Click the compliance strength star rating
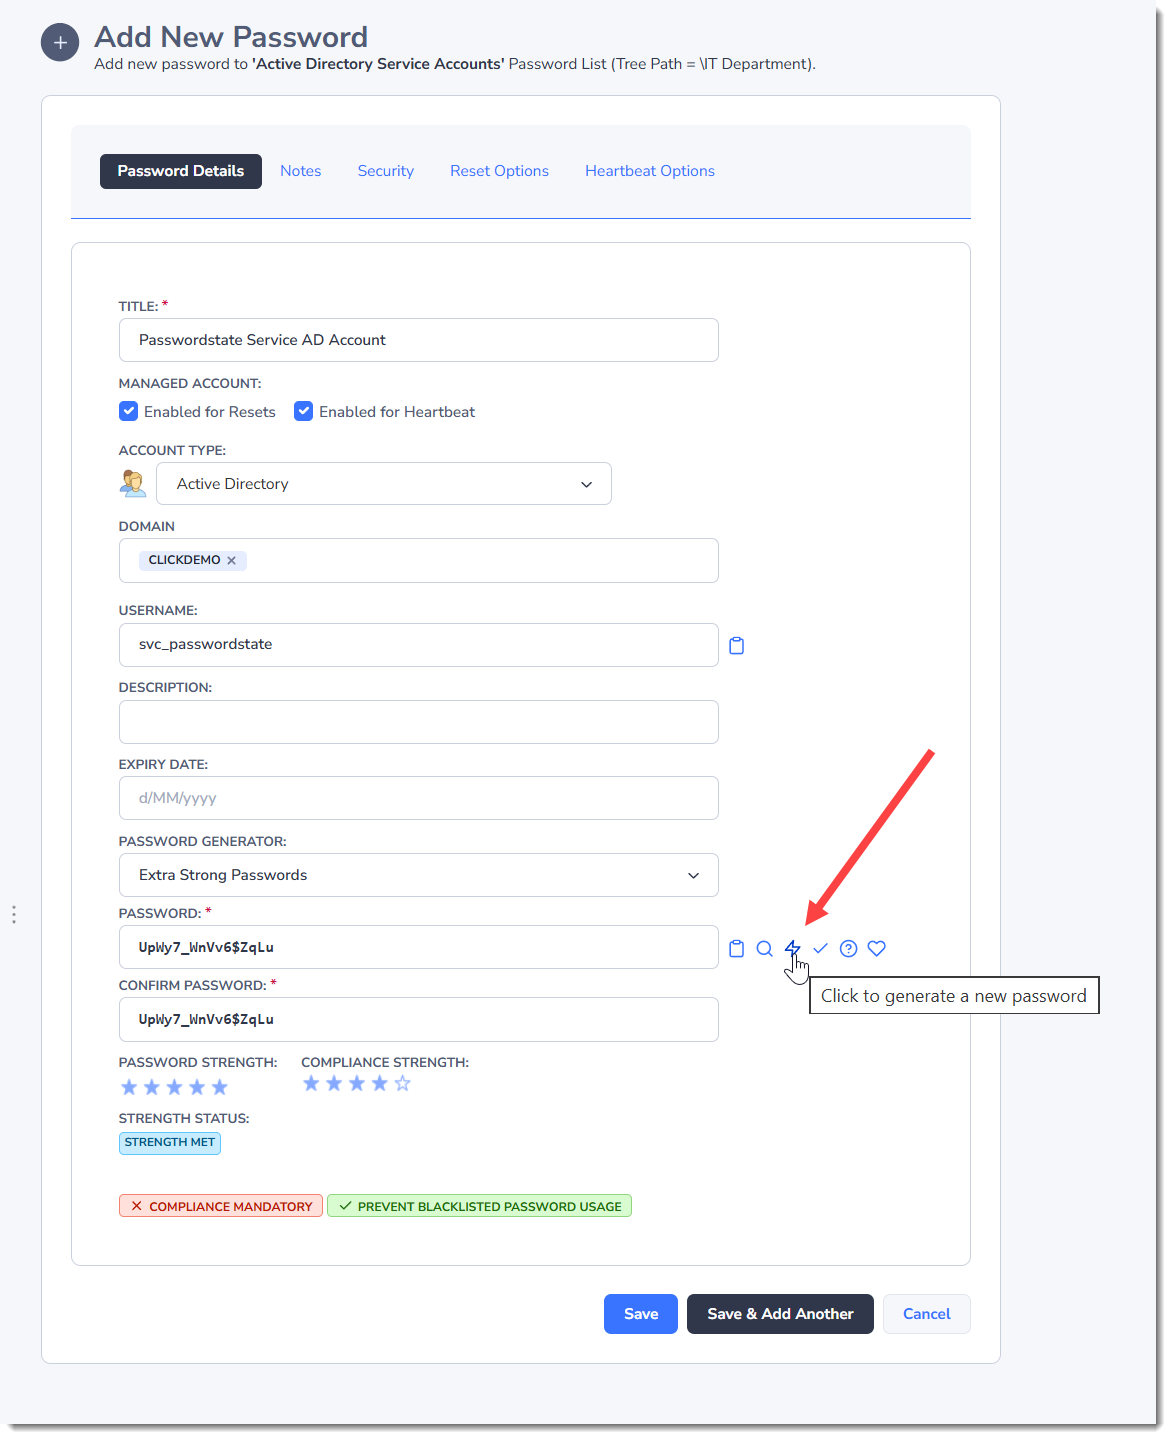 (x=357, y=1083)
